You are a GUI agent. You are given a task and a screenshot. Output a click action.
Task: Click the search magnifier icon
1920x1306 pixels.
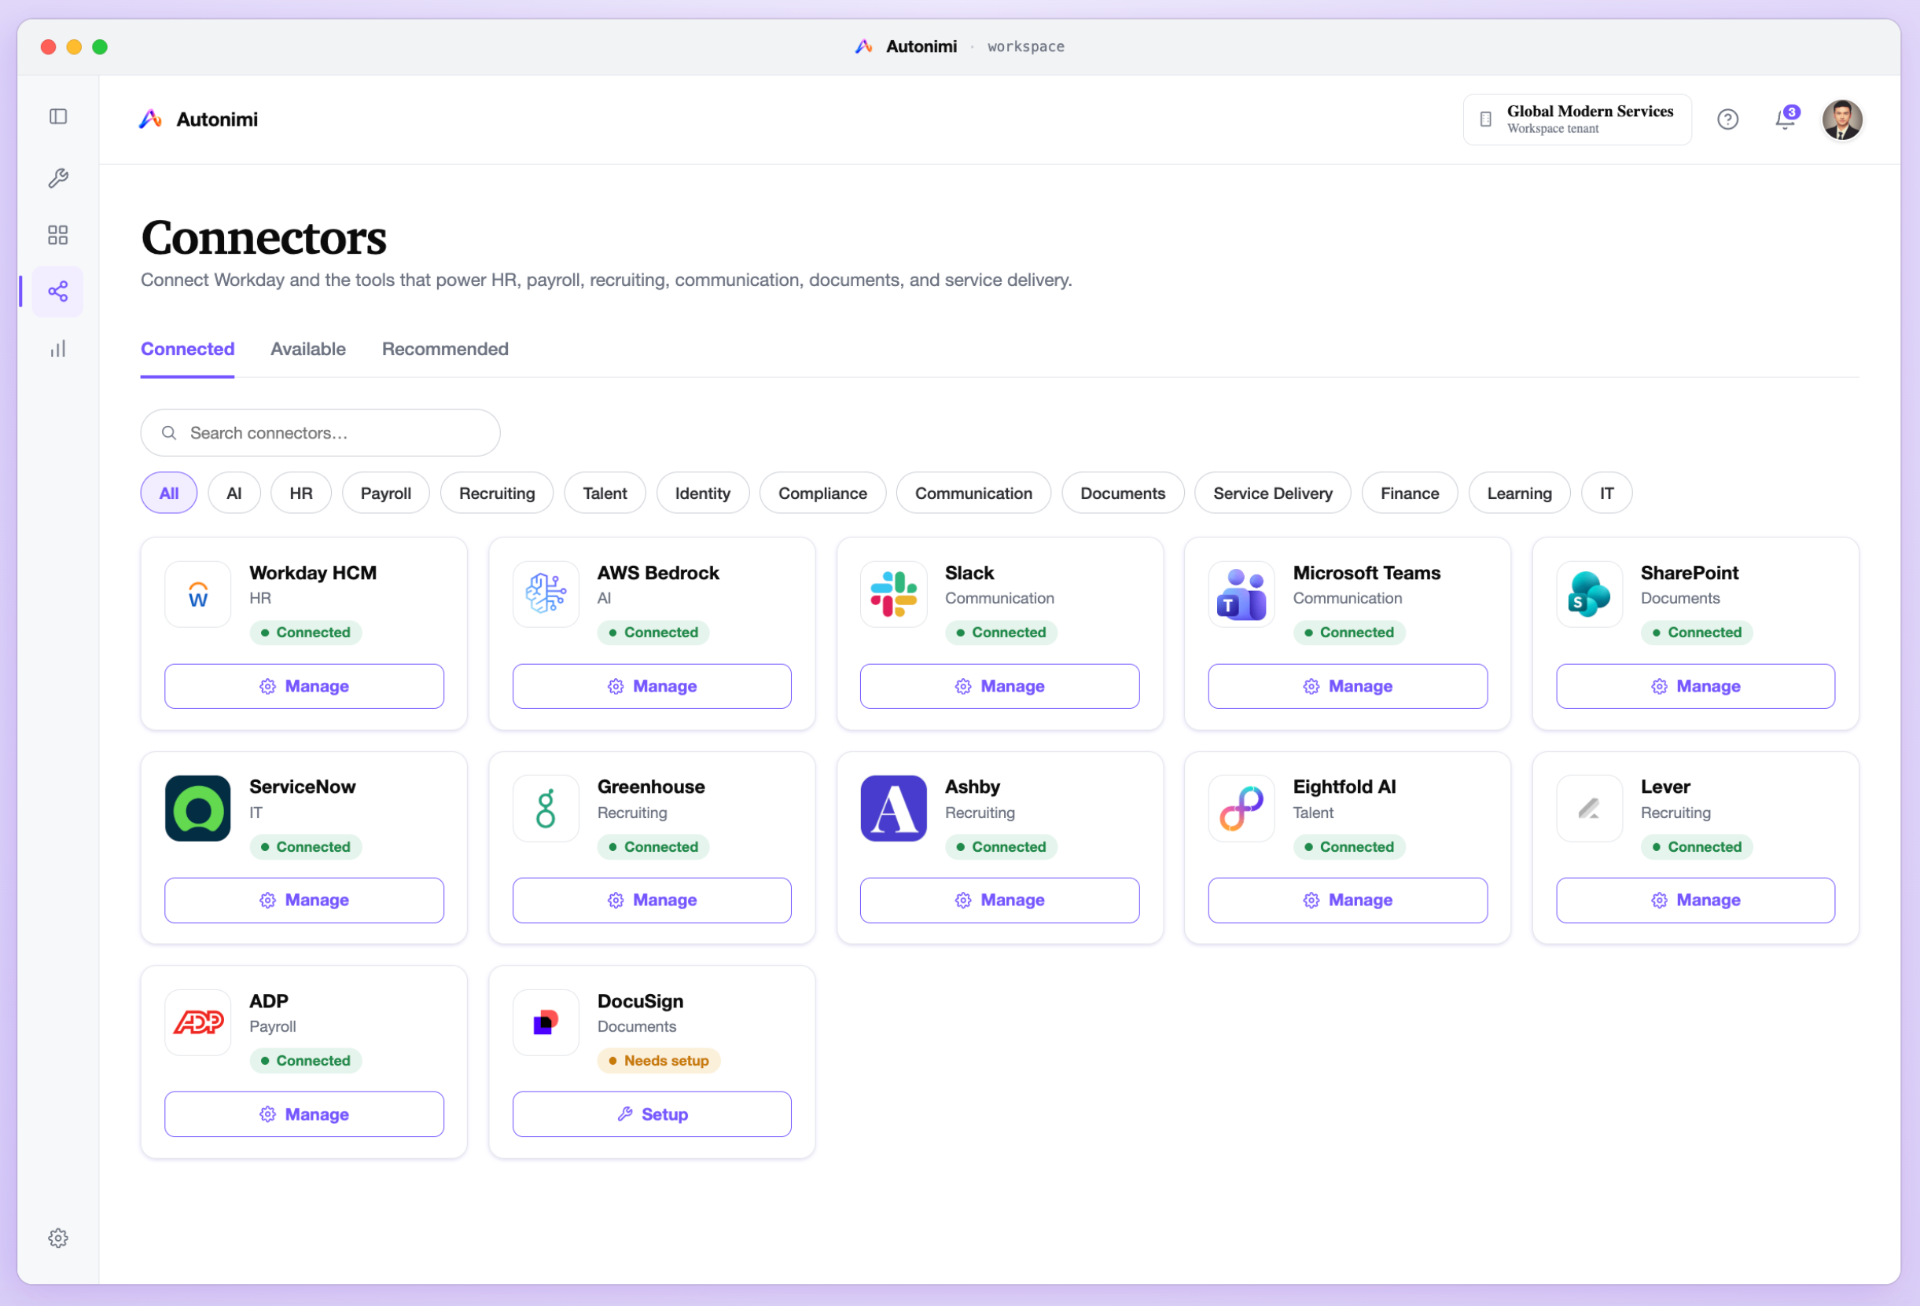coord(169,433)
